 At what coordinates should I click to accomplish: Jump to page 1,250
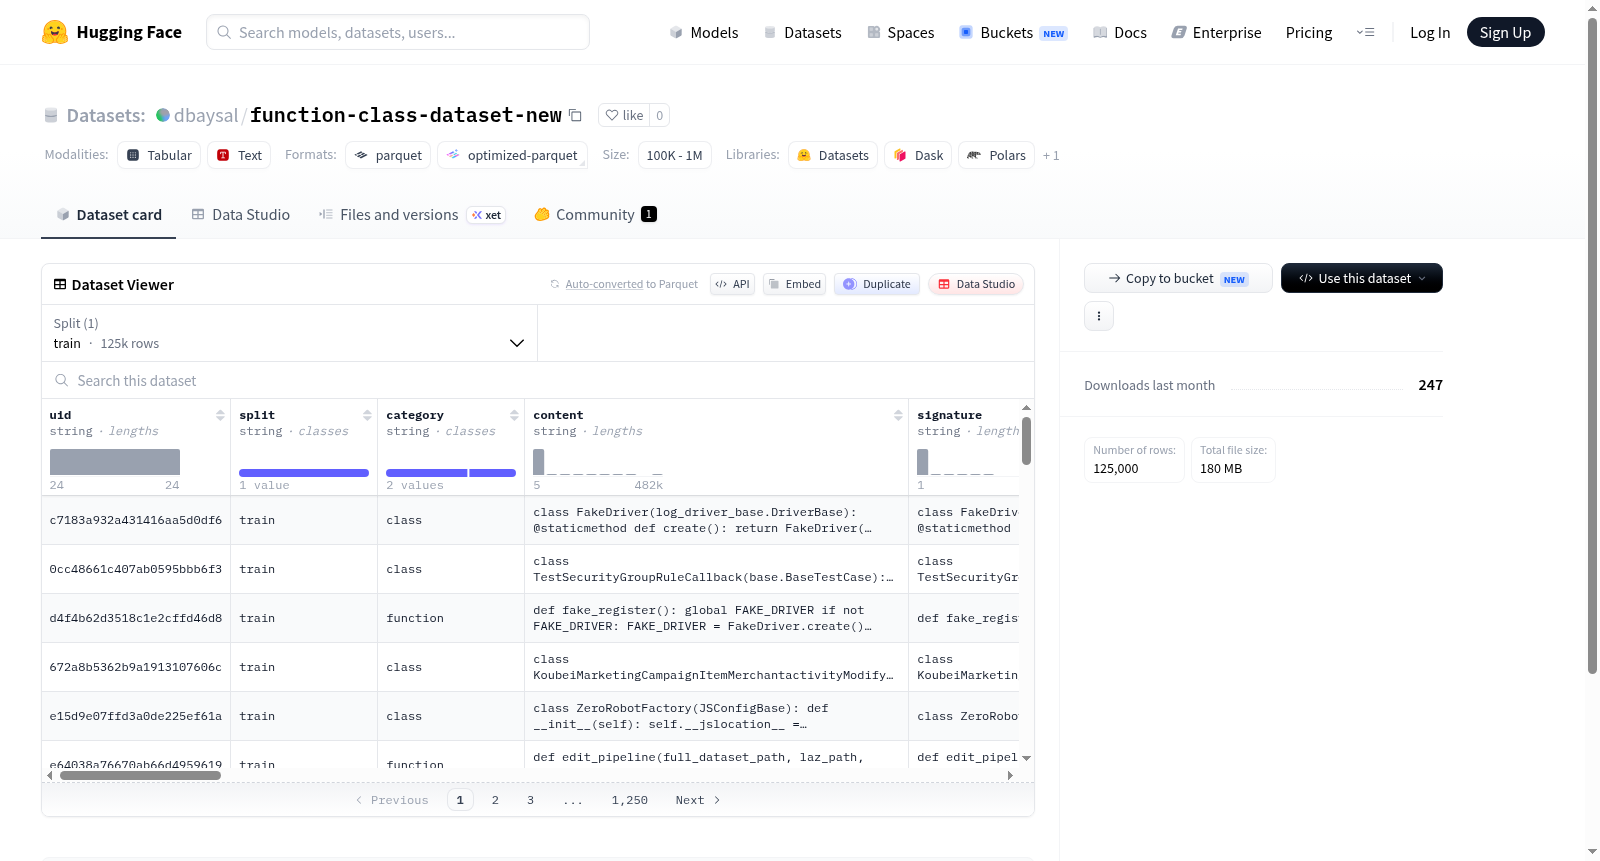point(630,800)
